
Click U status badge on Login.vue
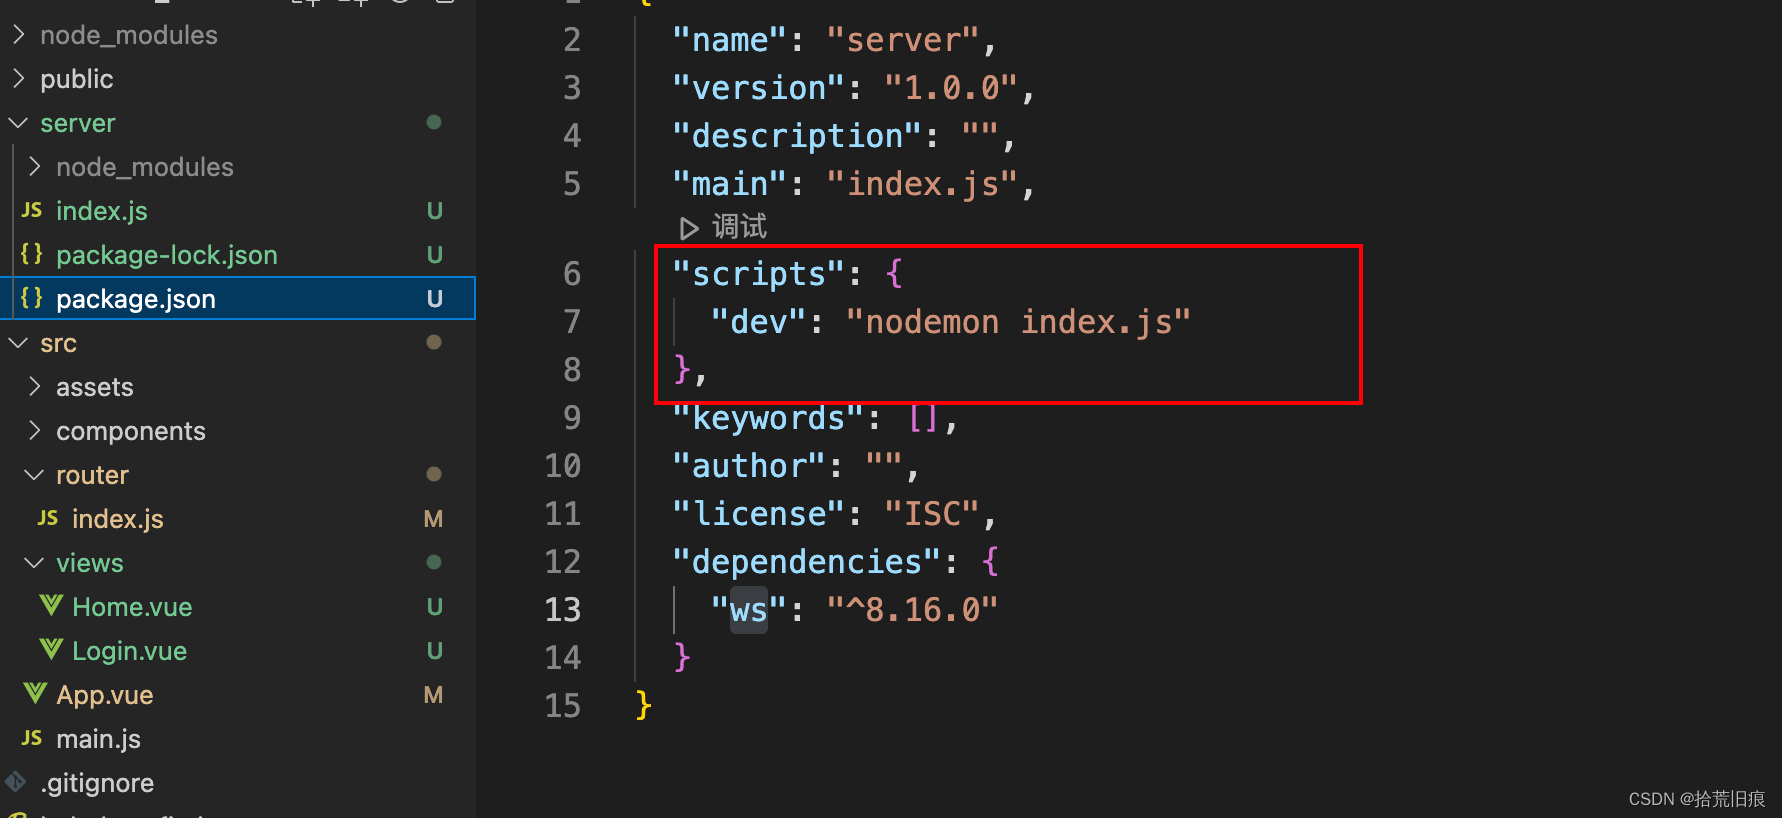click(435, 651)
